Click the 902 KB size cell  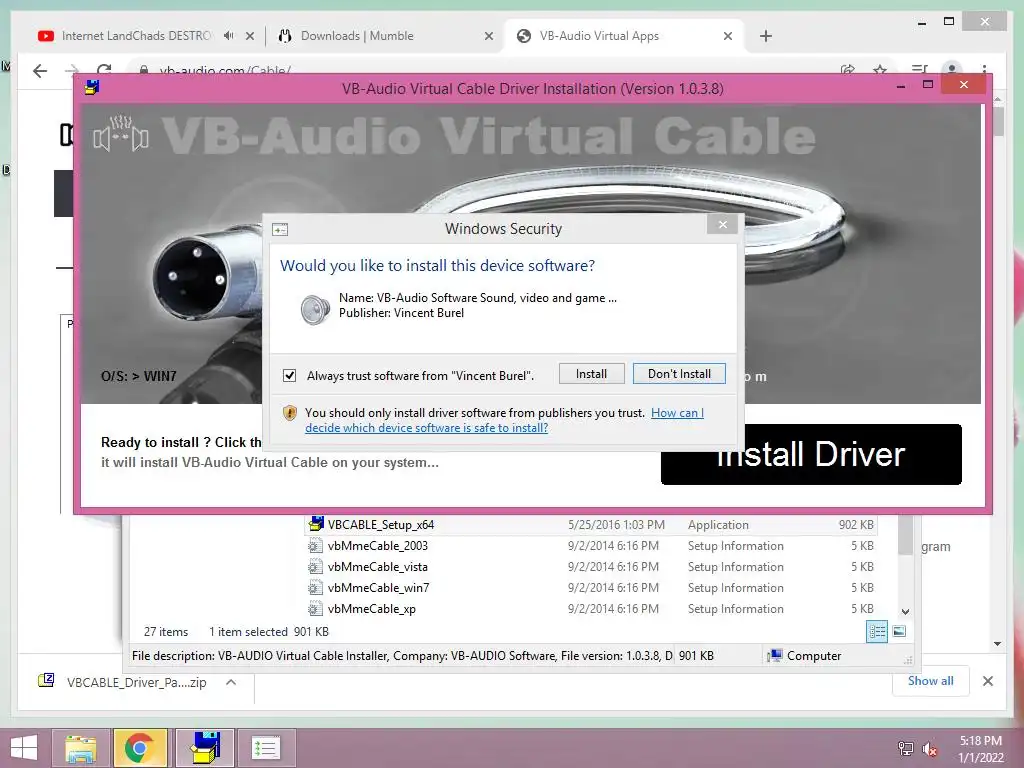click(856, 524)
